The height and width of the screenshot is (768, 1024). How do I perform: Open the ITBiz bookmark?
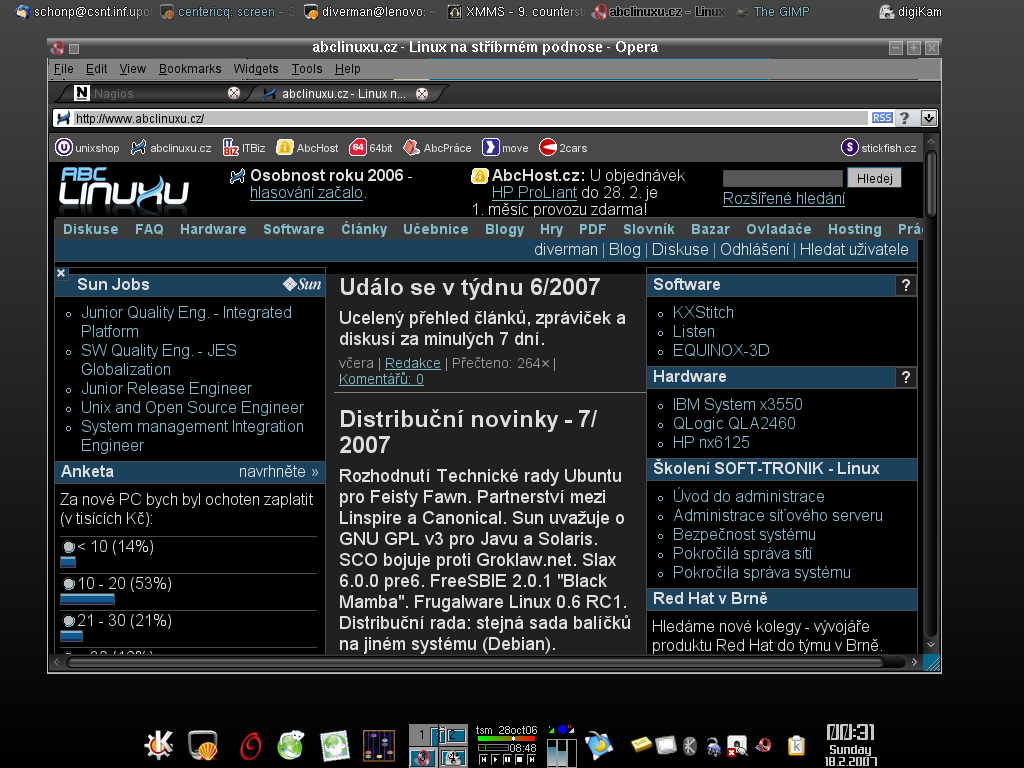click(x=244, y=148)
